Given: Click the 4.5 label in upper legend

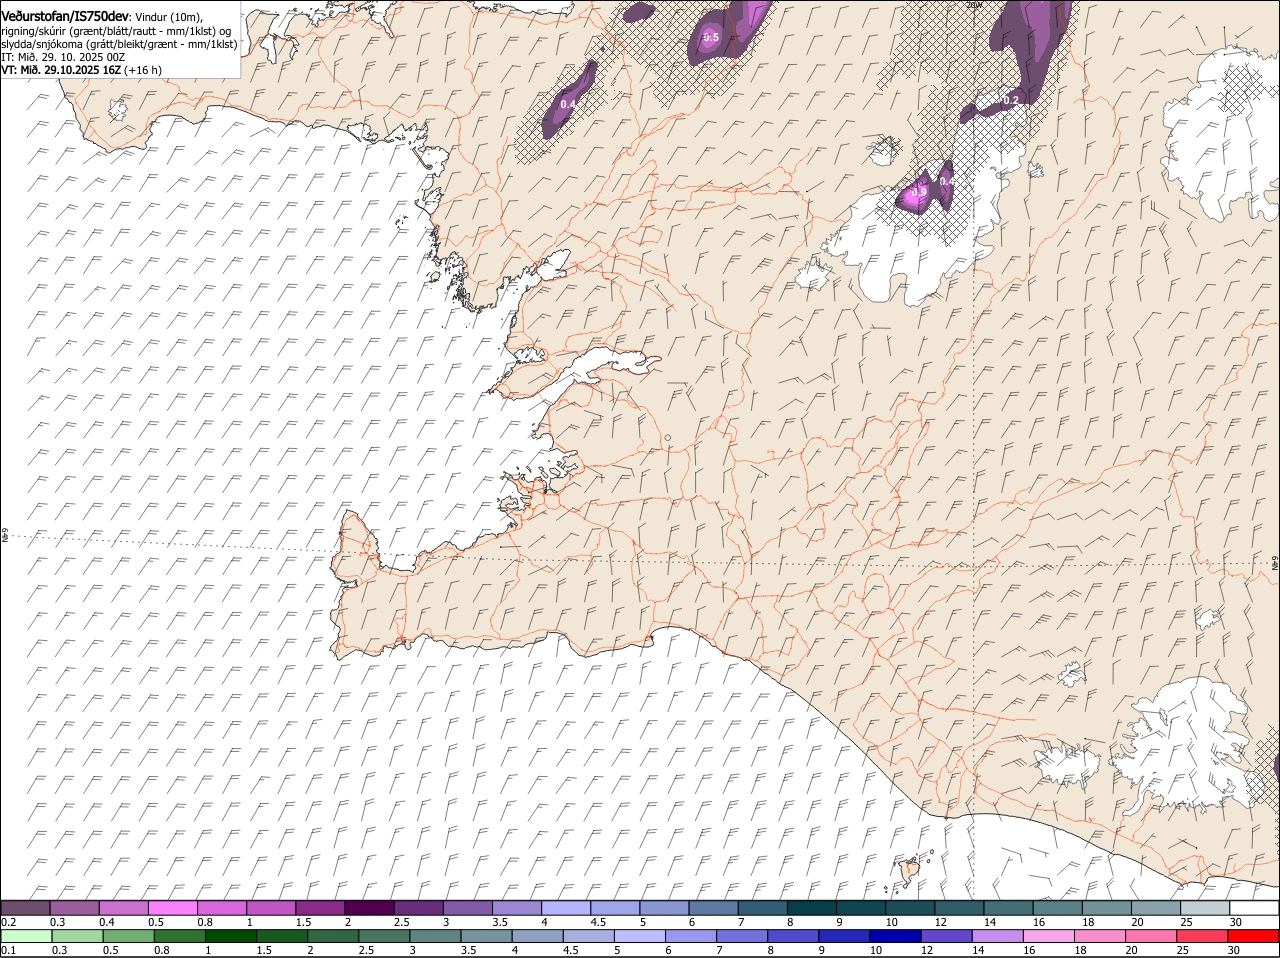Looking at the screenshot, I should tap(598, 922).
